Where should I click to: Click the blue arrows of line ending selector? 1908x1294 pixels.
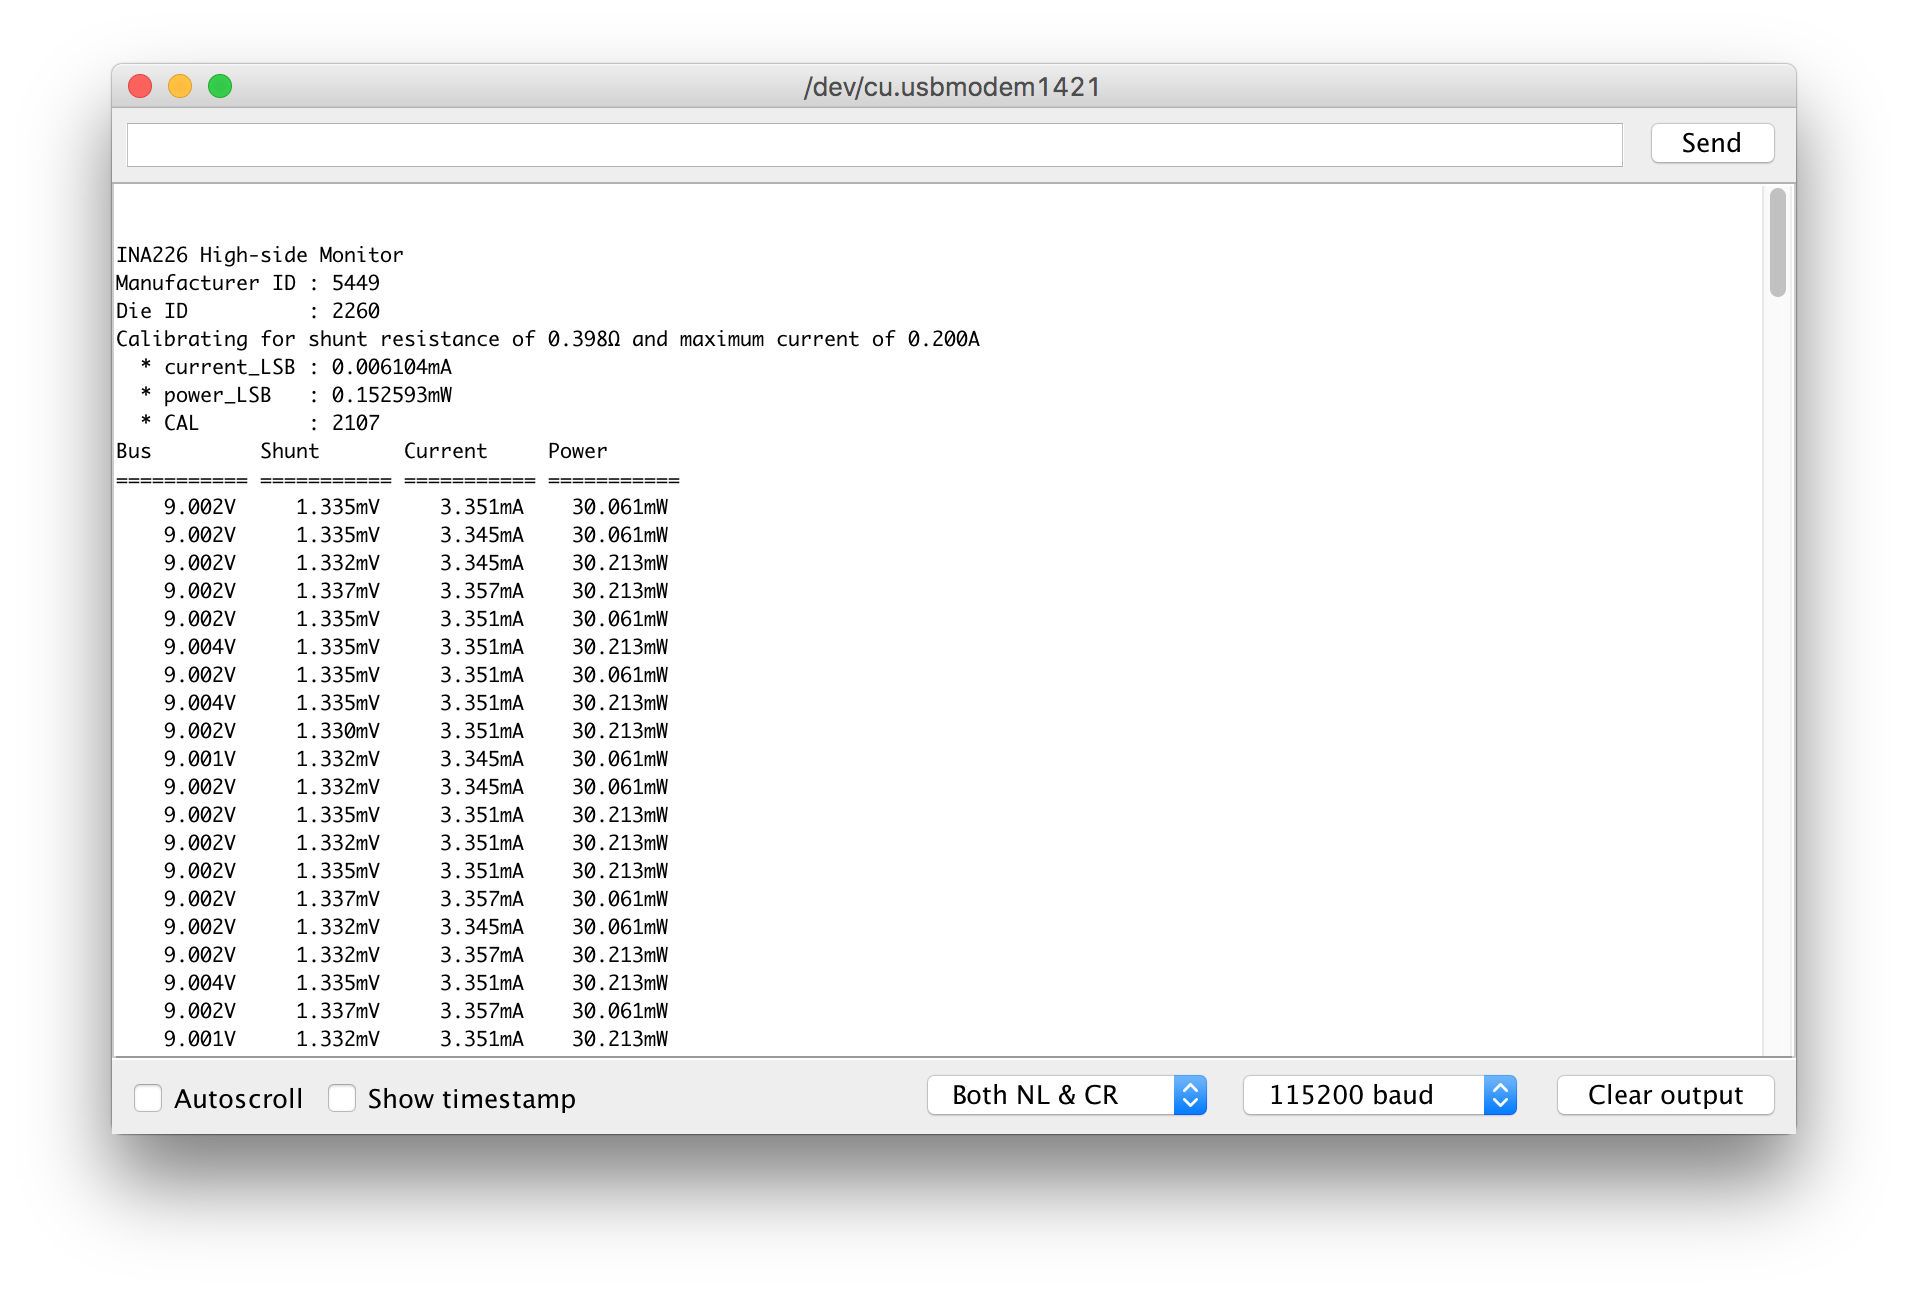pyautogui.click(x=1190, y=1095)
